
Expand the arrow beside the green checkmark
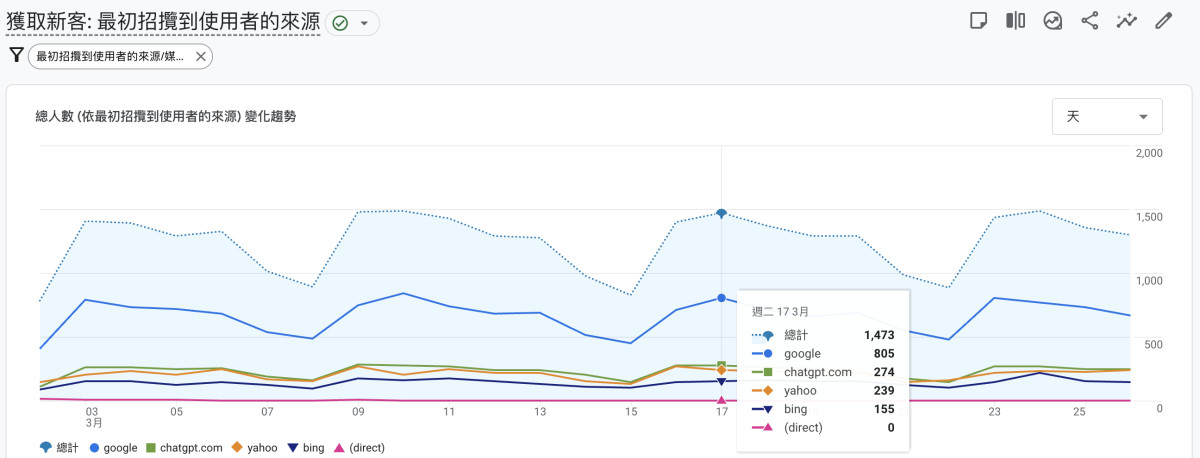coord(364,23)
